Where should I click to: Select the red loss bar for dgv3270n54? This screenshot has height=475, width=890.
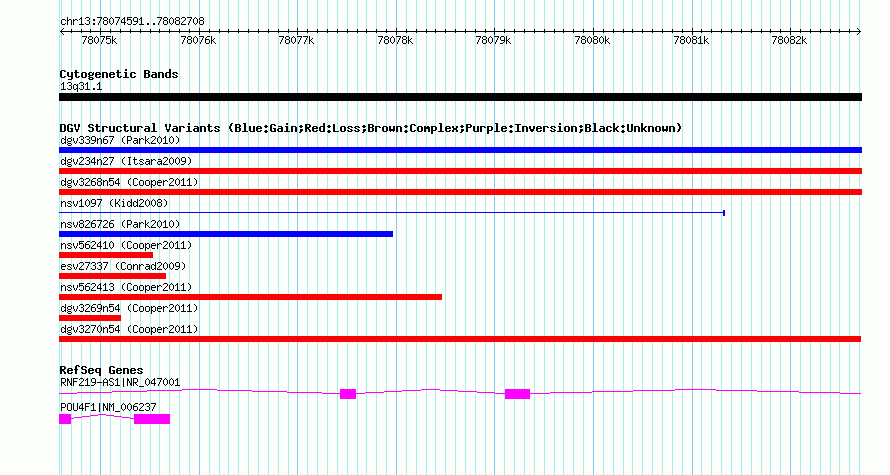tap(460, 339)
